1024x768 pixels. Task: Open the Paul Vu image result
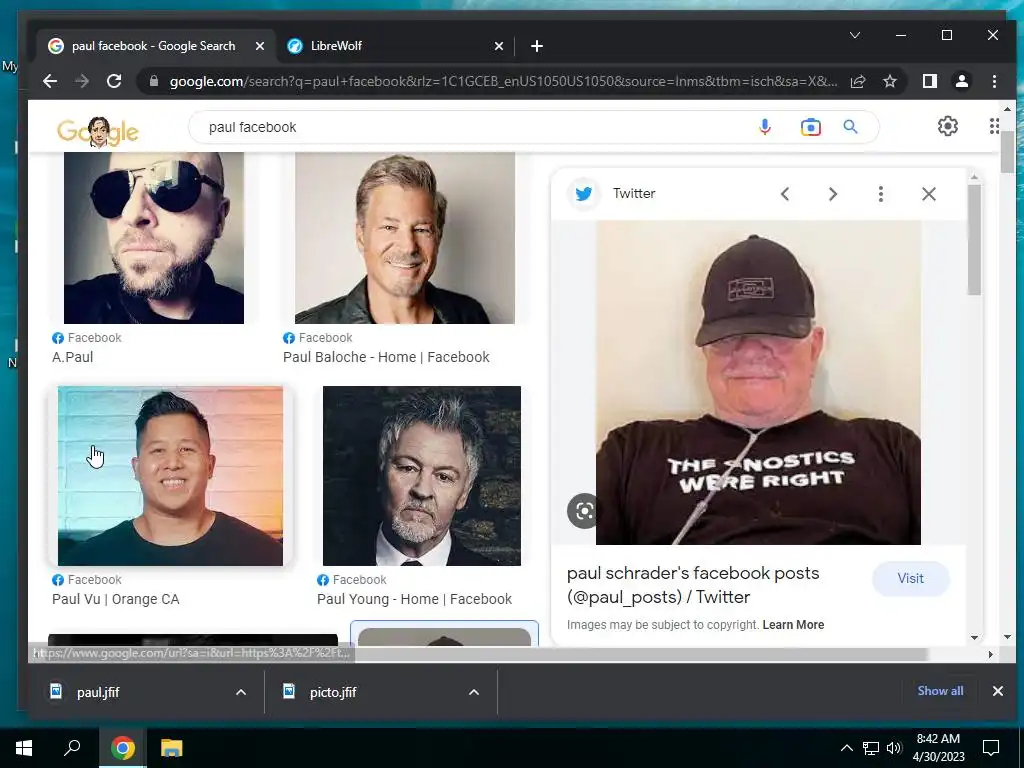[170, 475]
